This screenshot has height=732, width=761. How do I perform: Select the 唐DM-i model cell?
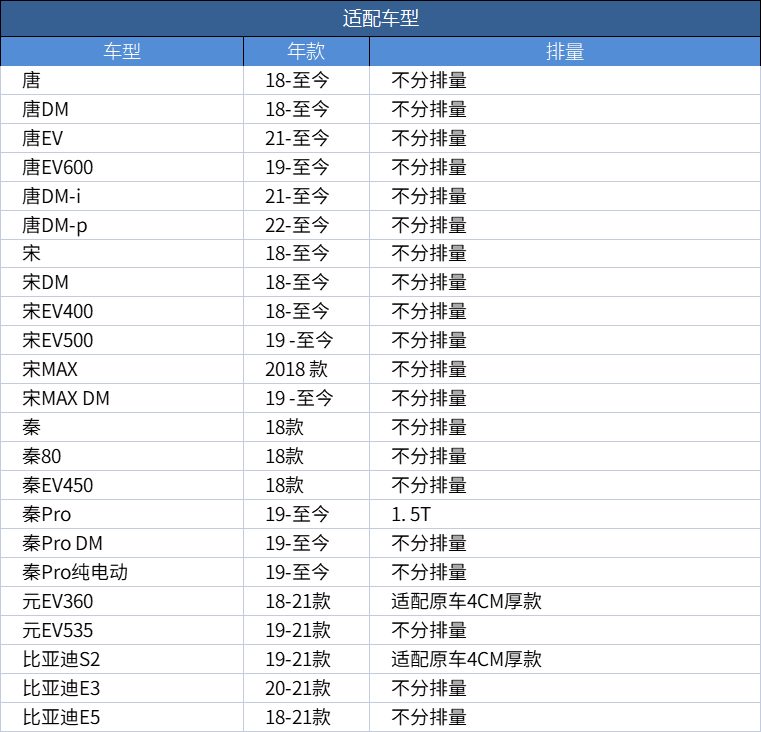(x=122, y=196)
